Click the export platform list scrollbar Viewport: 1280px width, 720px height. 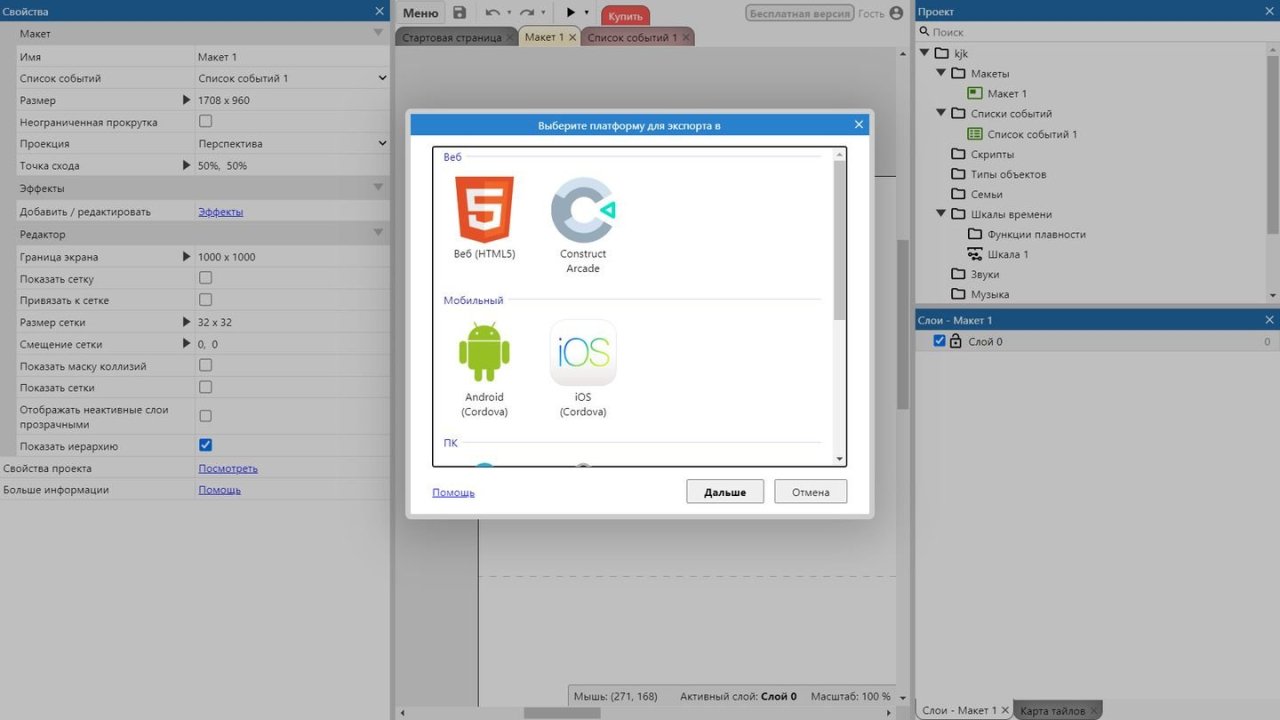pos(840,240)
